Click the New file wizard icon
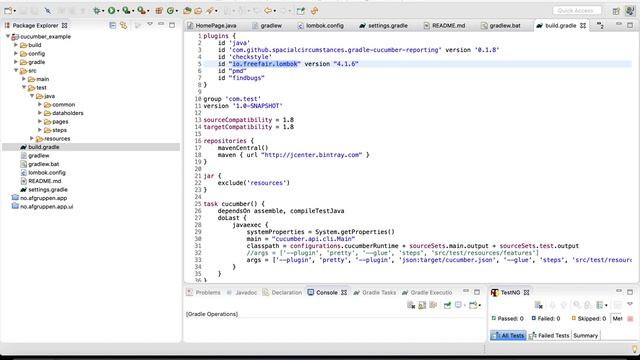The image size is (640, 360). tap(8, 11)
